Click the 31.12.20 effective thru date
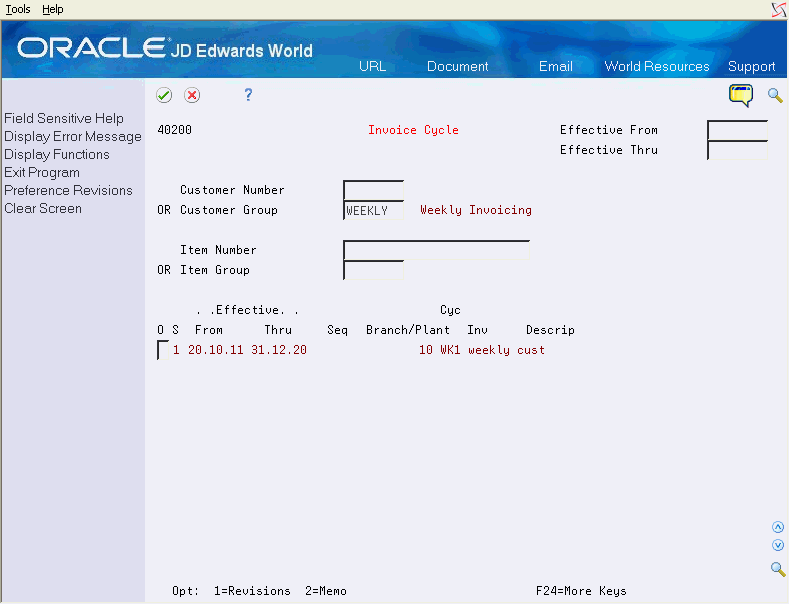This screenshot has height=604, width=789. click(x=279, y=350)
